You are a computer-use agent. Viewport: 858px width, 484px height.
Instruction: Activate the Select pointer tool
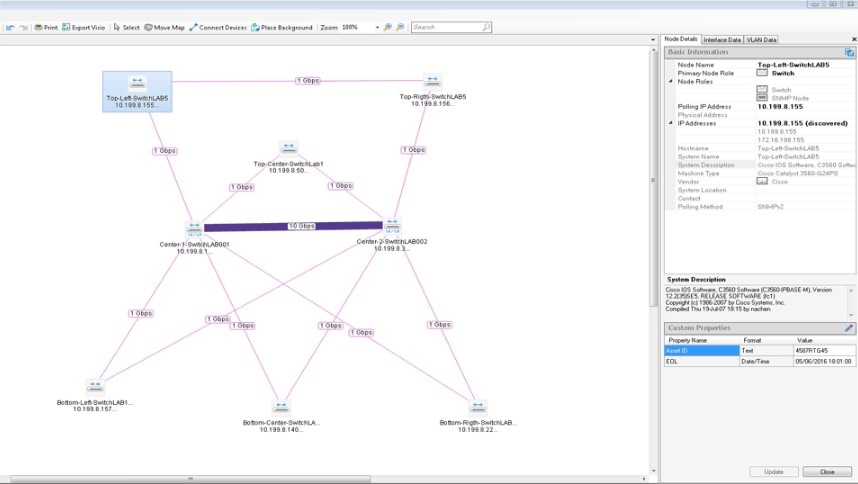126,27
